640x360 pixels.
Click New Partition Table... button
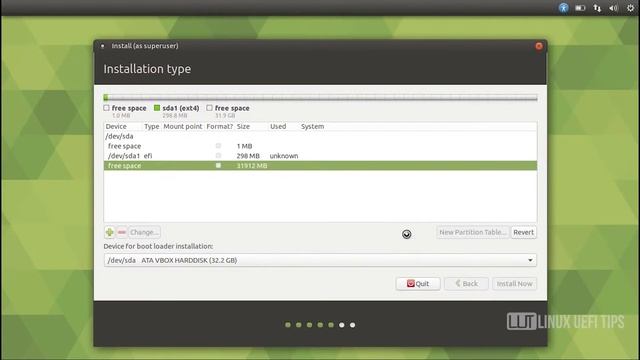point(473,232)
